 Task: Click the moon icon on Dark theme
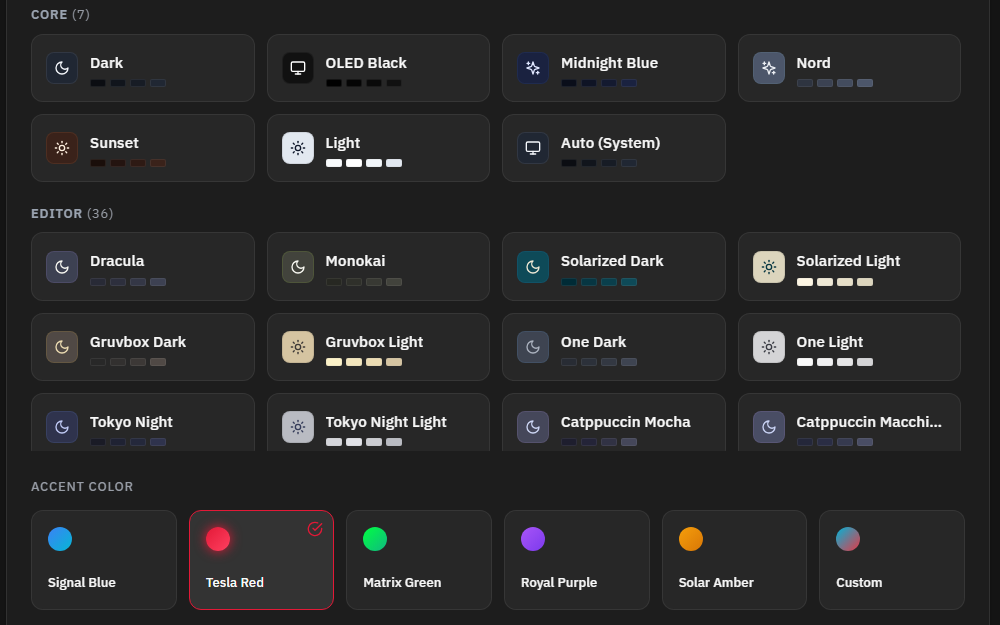[62, 68]
